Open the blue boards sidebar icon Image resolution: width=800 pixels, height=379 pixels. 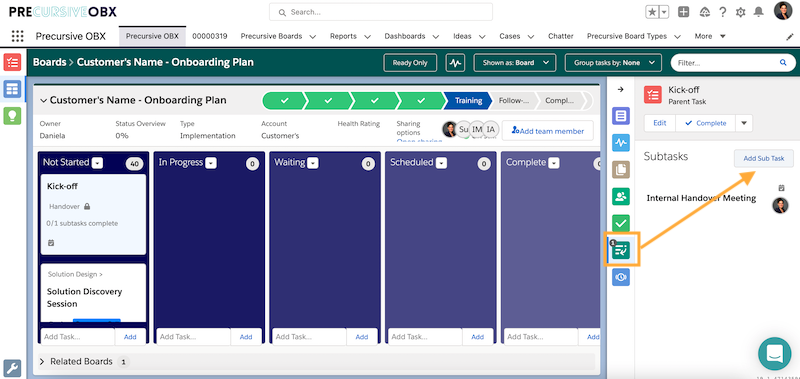click(x=12, y=89)
